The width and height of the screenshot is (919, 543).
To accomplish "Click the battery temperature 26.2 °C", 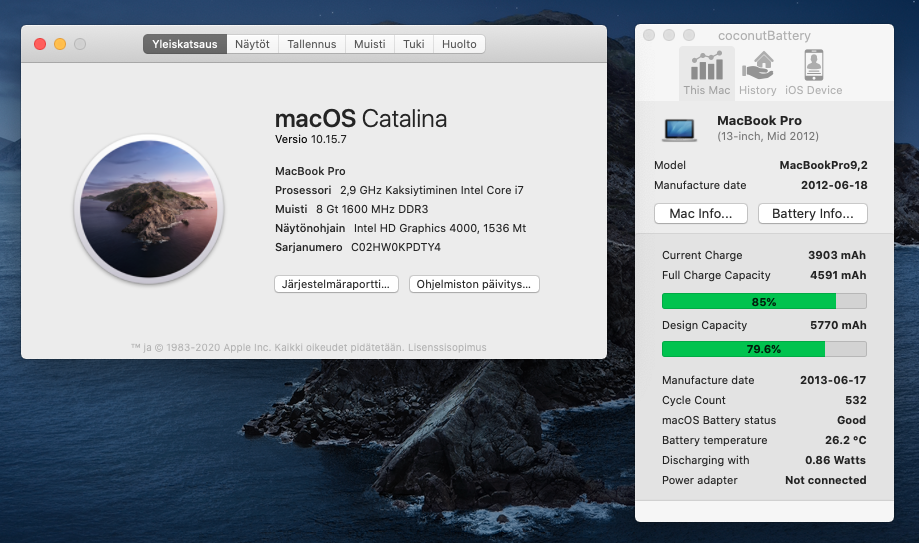I will click(846, 440).
